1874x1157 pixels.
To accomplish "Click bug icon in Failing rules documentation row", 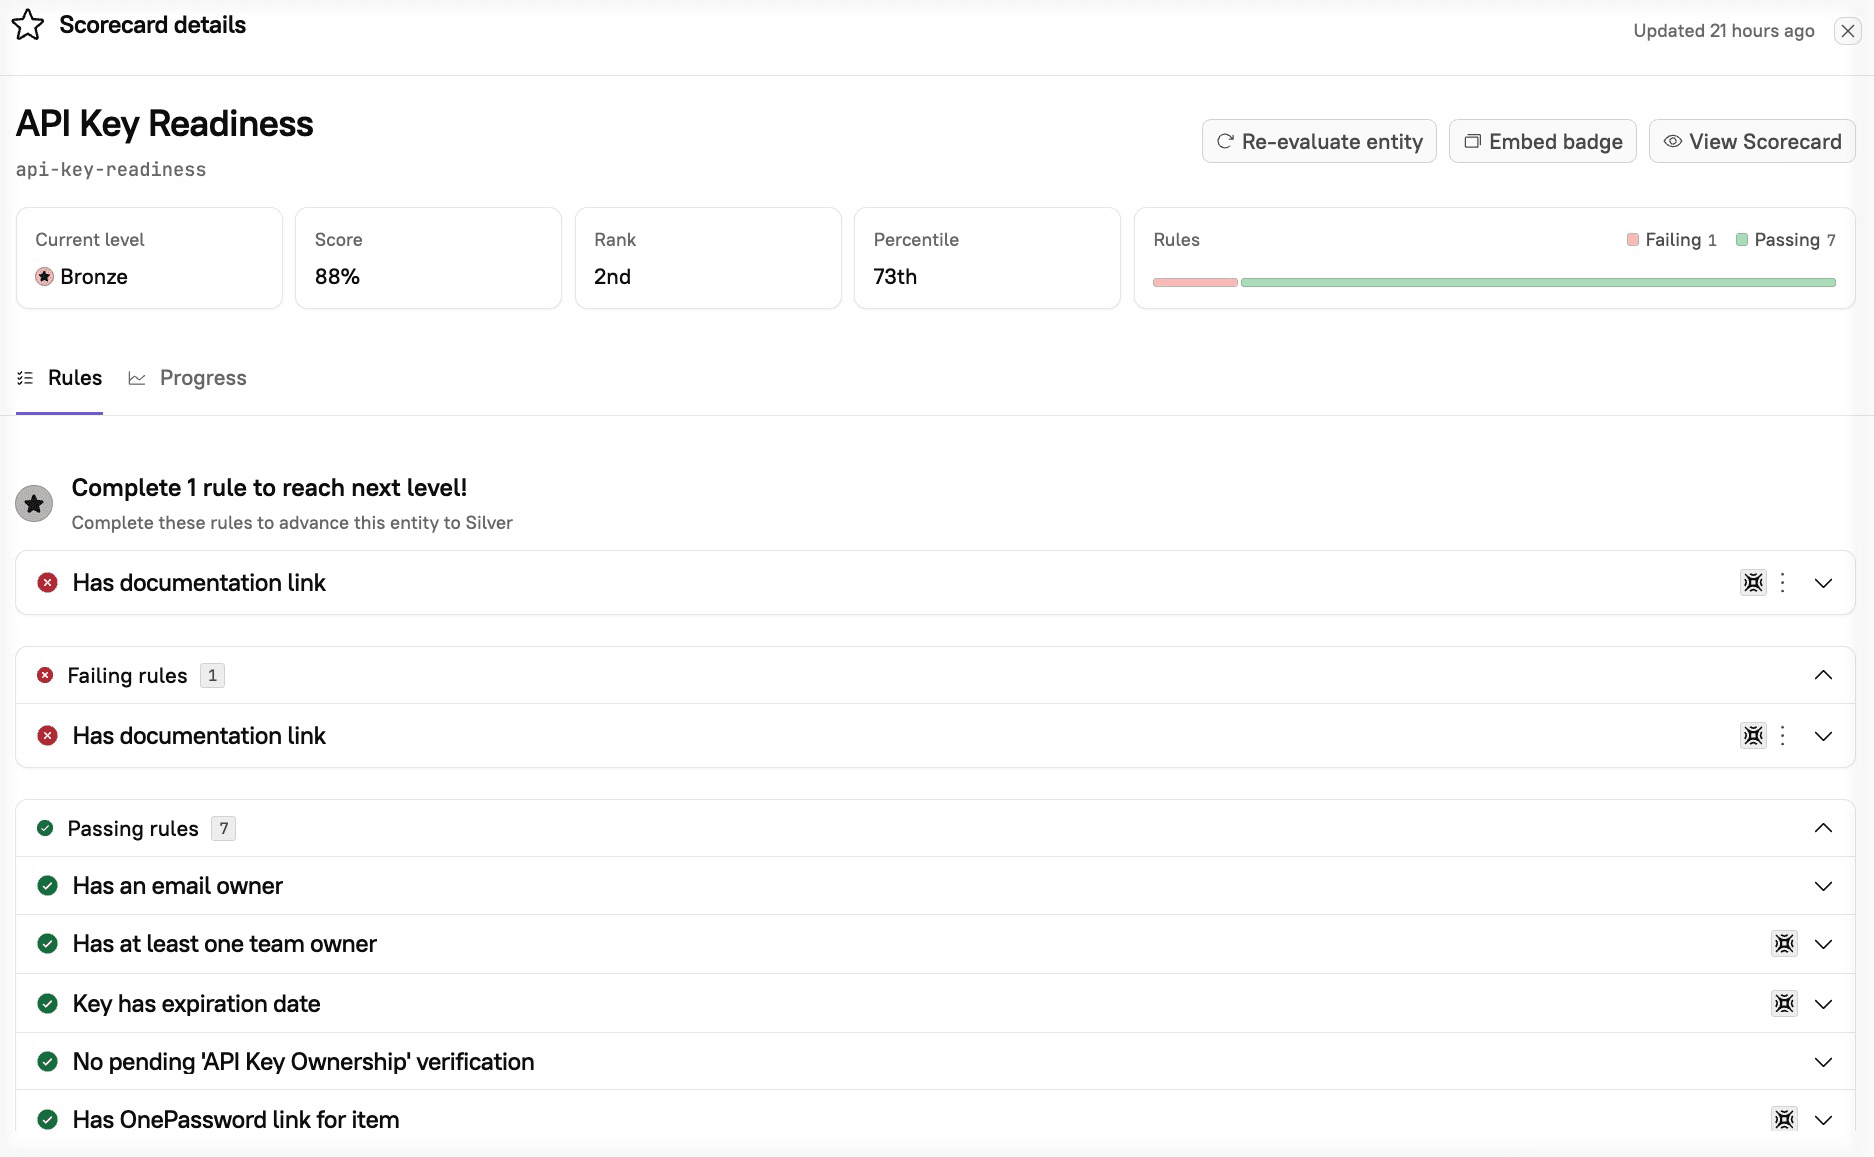I will pos(1753,736).
